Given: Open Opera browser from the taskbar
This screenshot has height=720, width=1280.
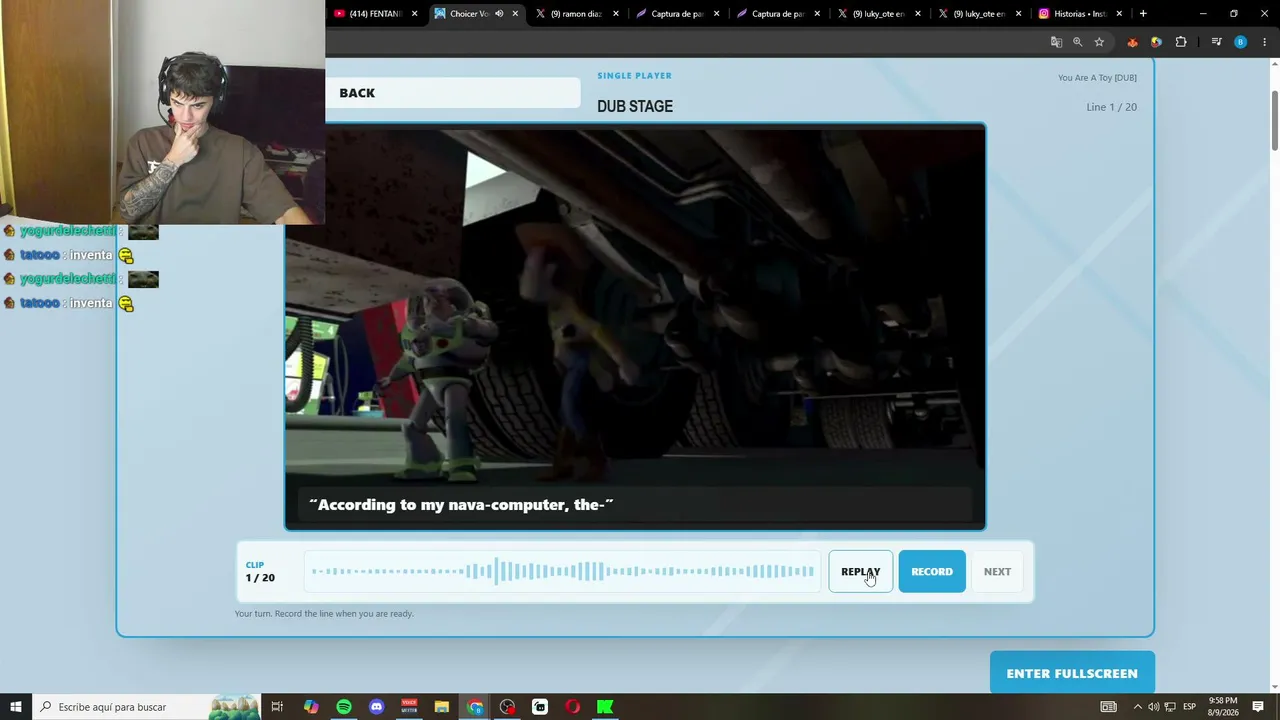Looking at the screenshot, I should 572,707.
